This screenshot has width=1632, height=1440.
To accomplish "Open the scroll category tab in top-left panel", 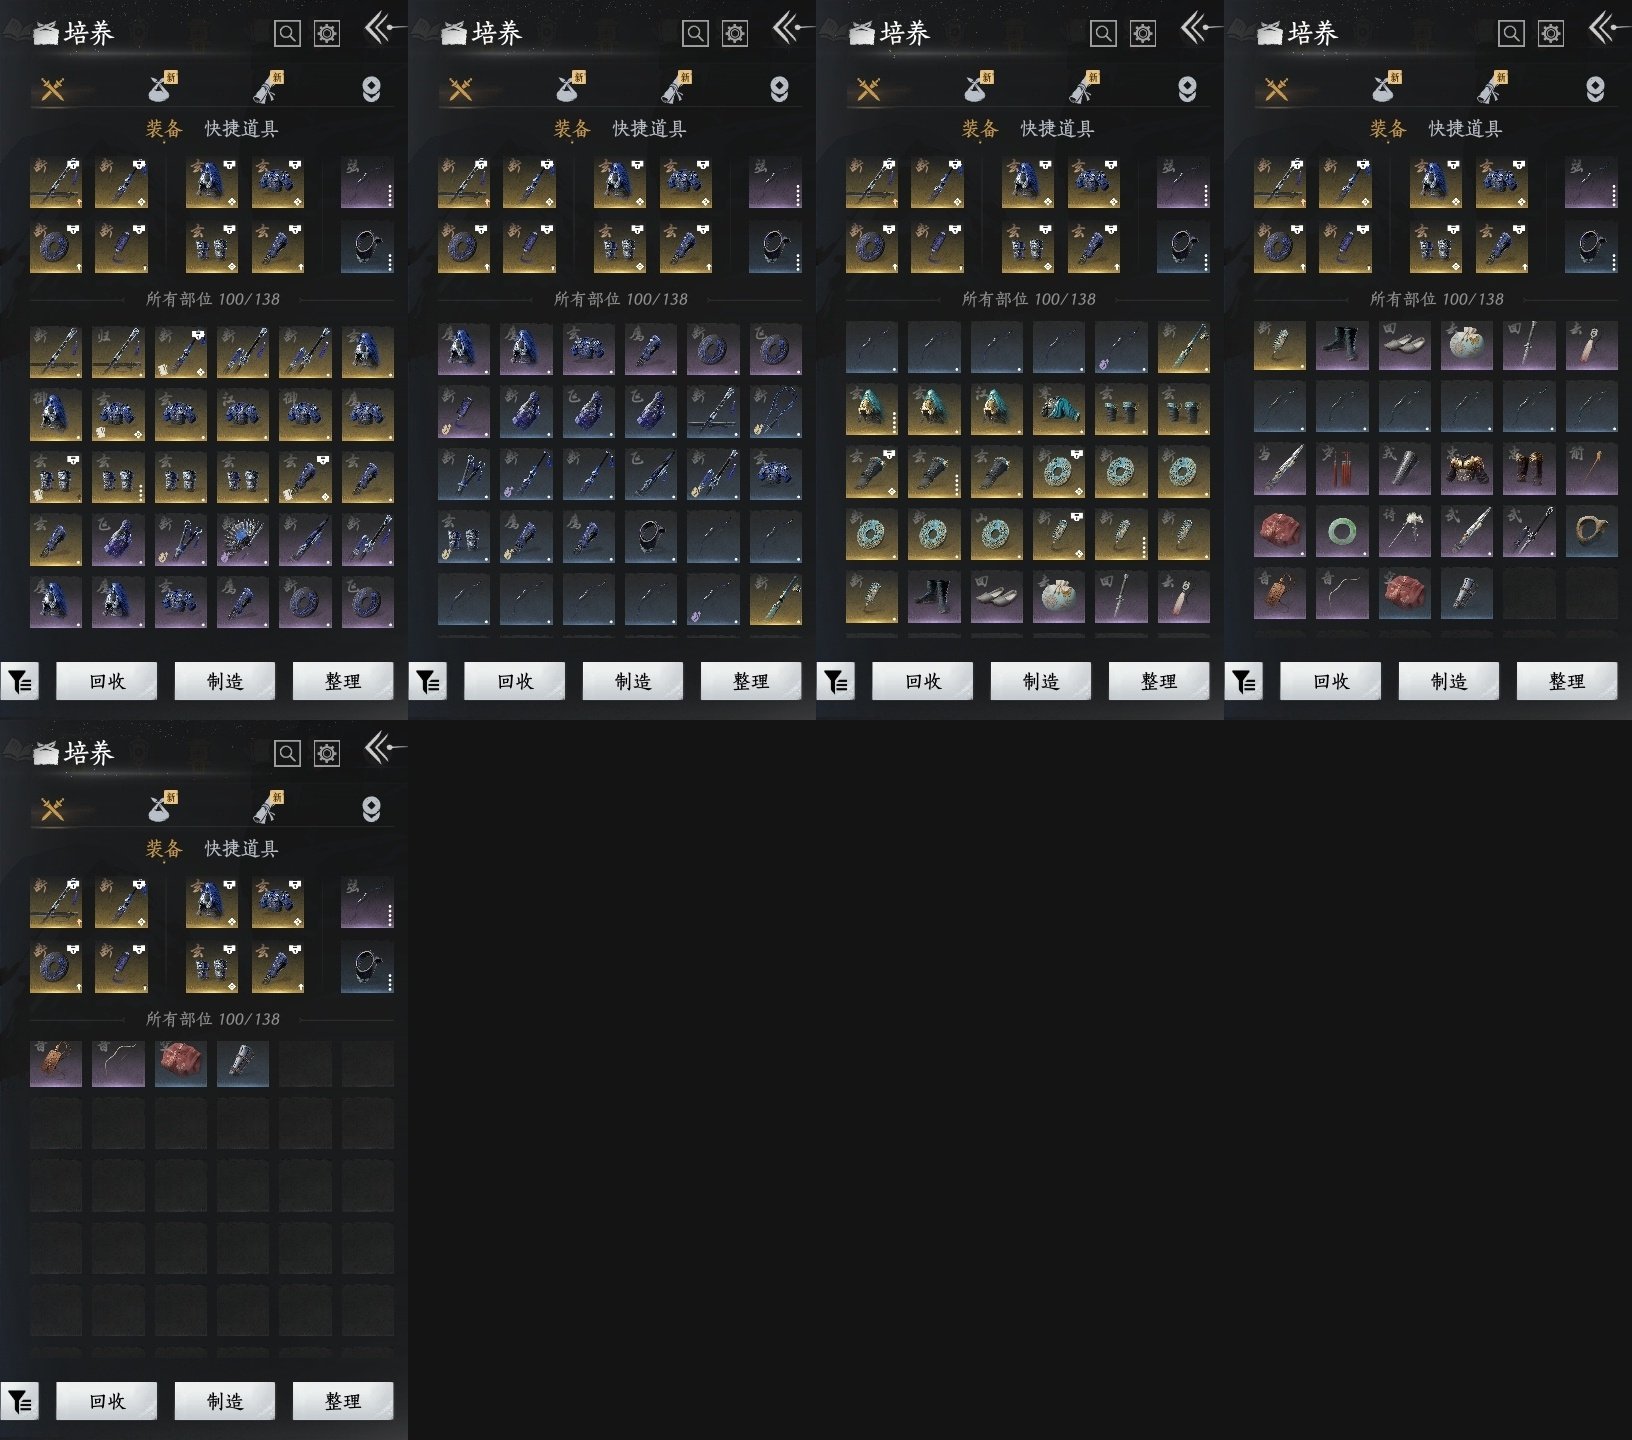I will [x=266, y=89].
